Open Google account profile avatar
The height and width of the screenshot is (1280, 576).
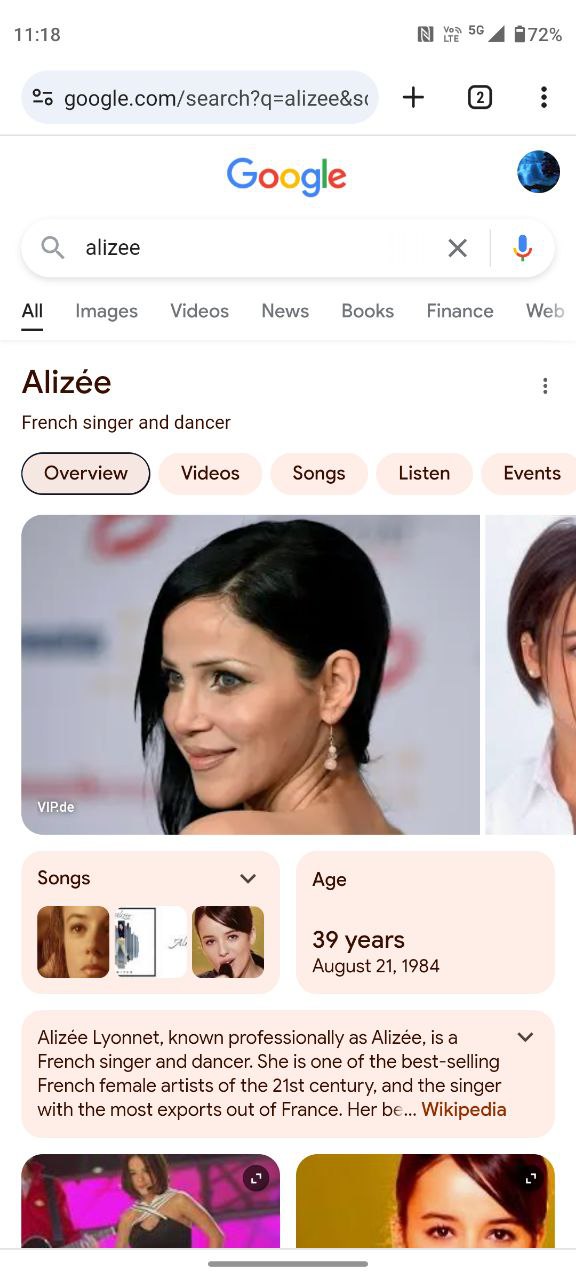(x=538, y=172)
